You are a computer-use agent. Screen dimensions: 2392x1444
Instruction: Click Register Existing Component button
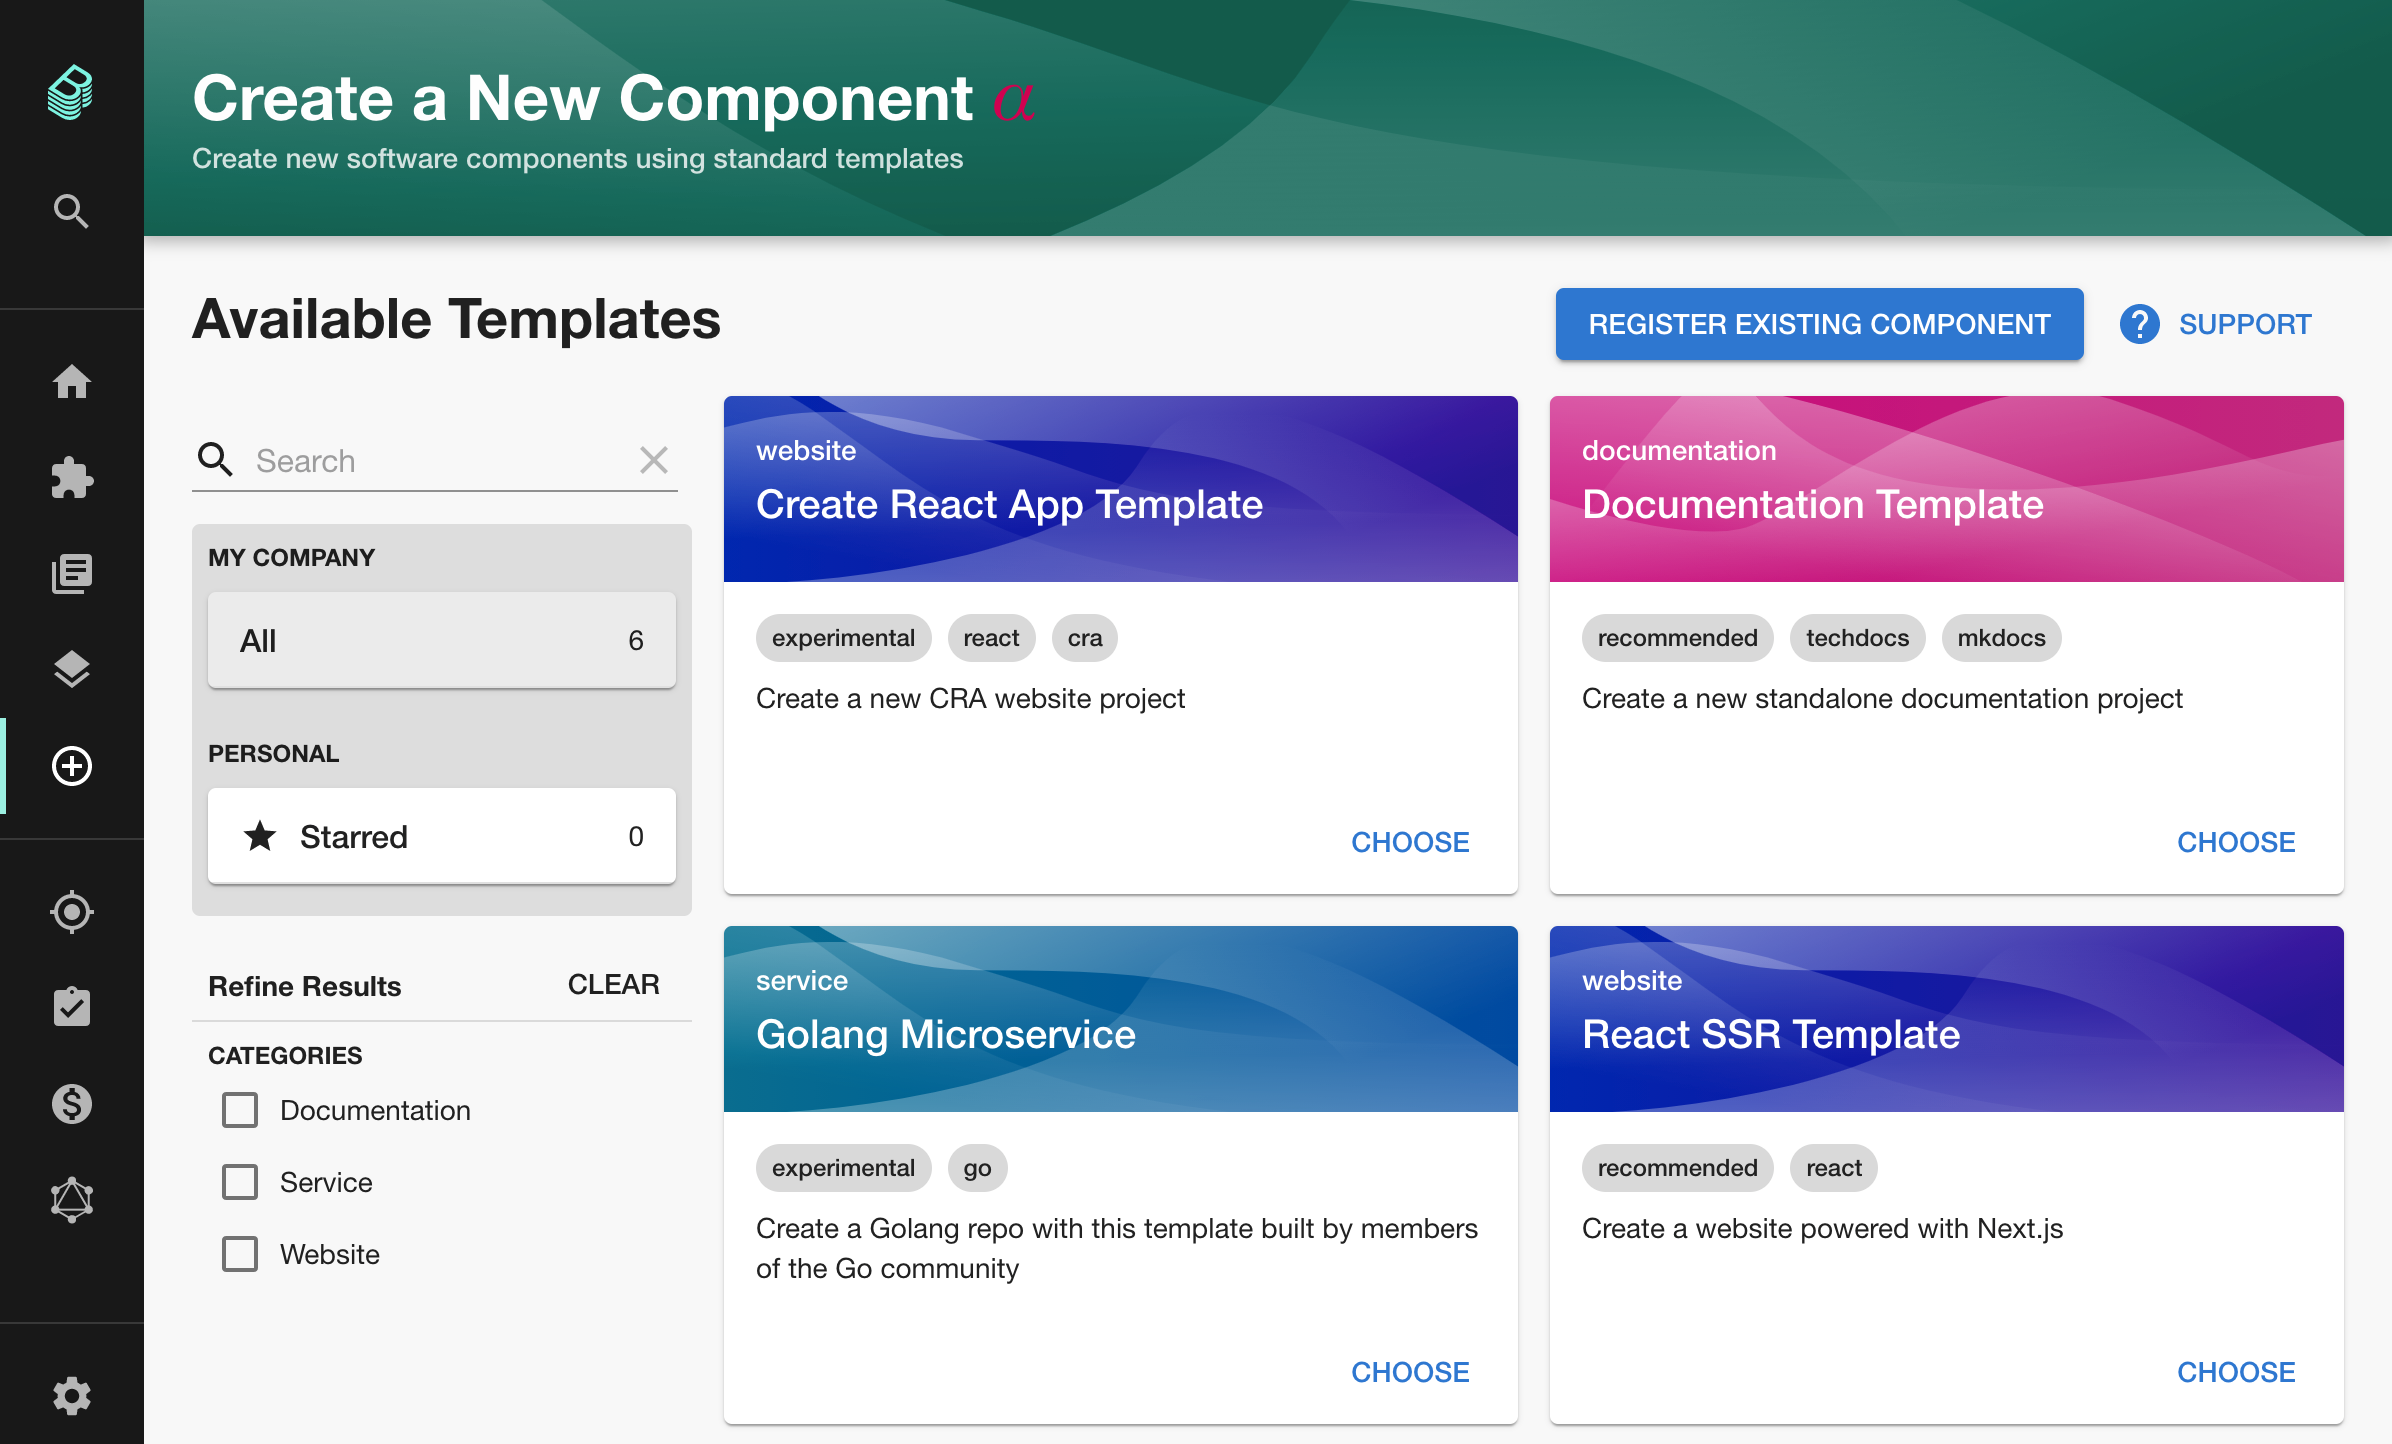[1819, 324]
